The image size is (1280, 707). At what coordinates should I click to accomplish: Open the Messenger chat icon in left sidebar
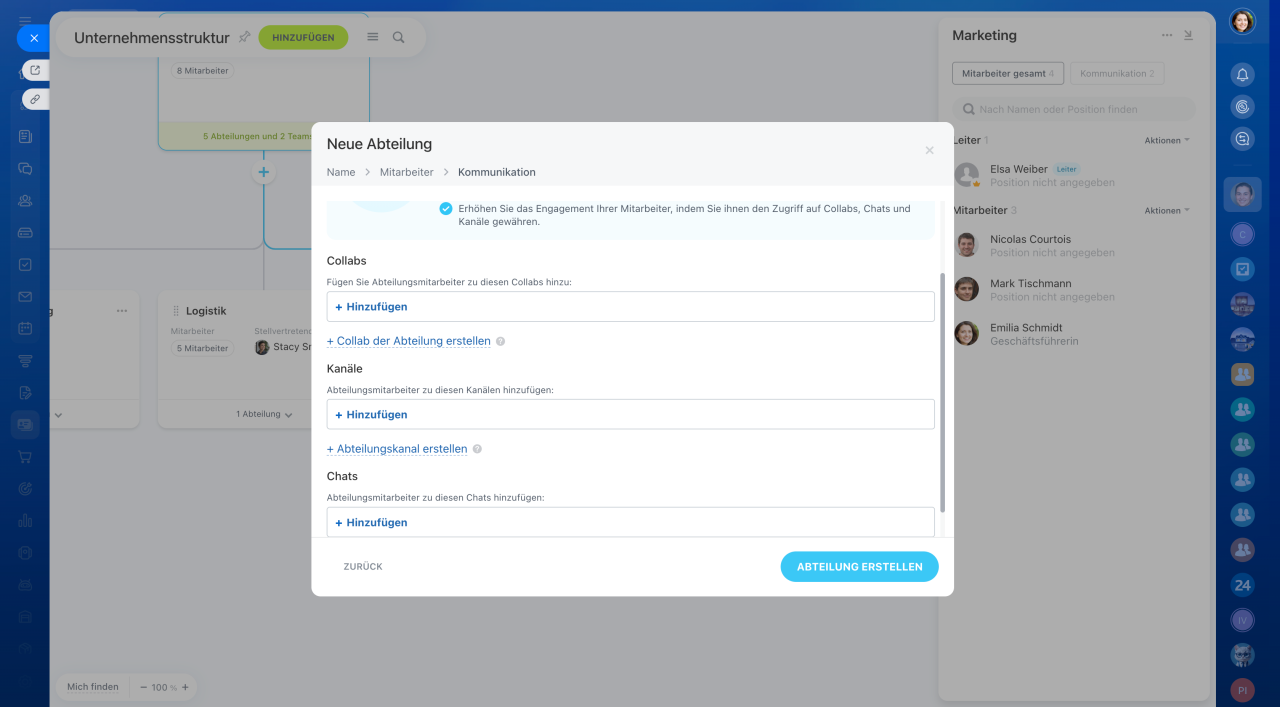[25, 168]
